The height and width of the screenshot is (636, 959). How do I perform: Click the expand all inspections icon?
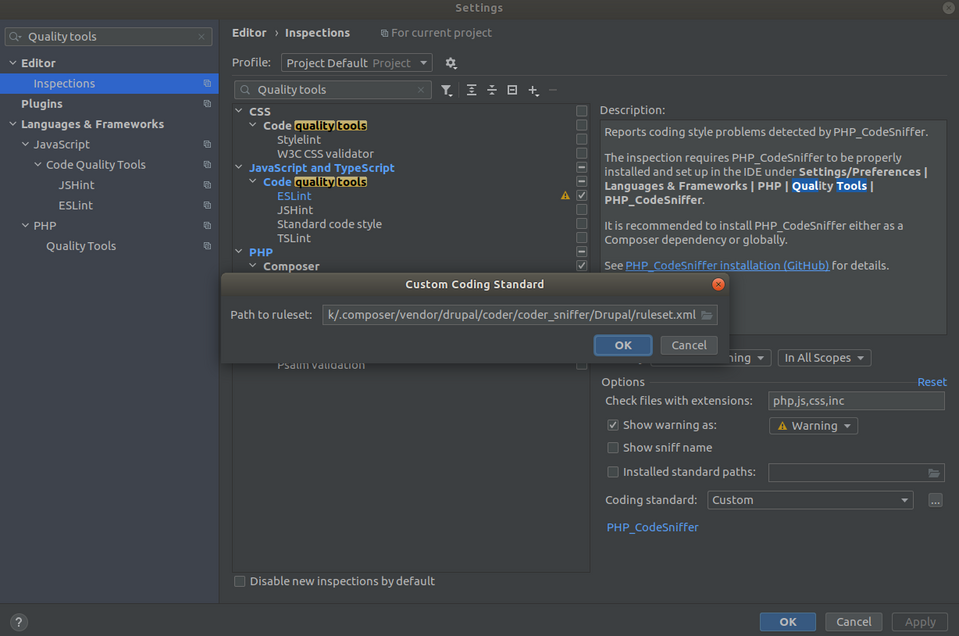(x=471, y=89)
